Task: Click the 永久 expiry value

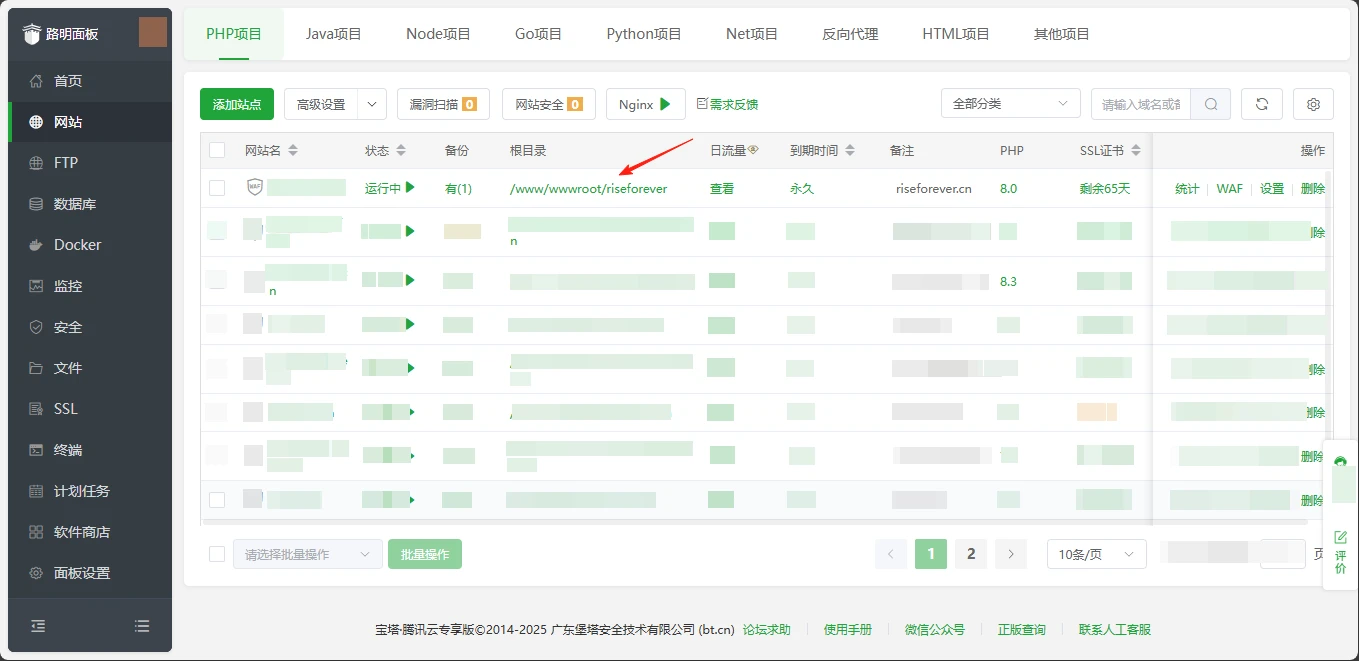Action: (x=802, y=188)
